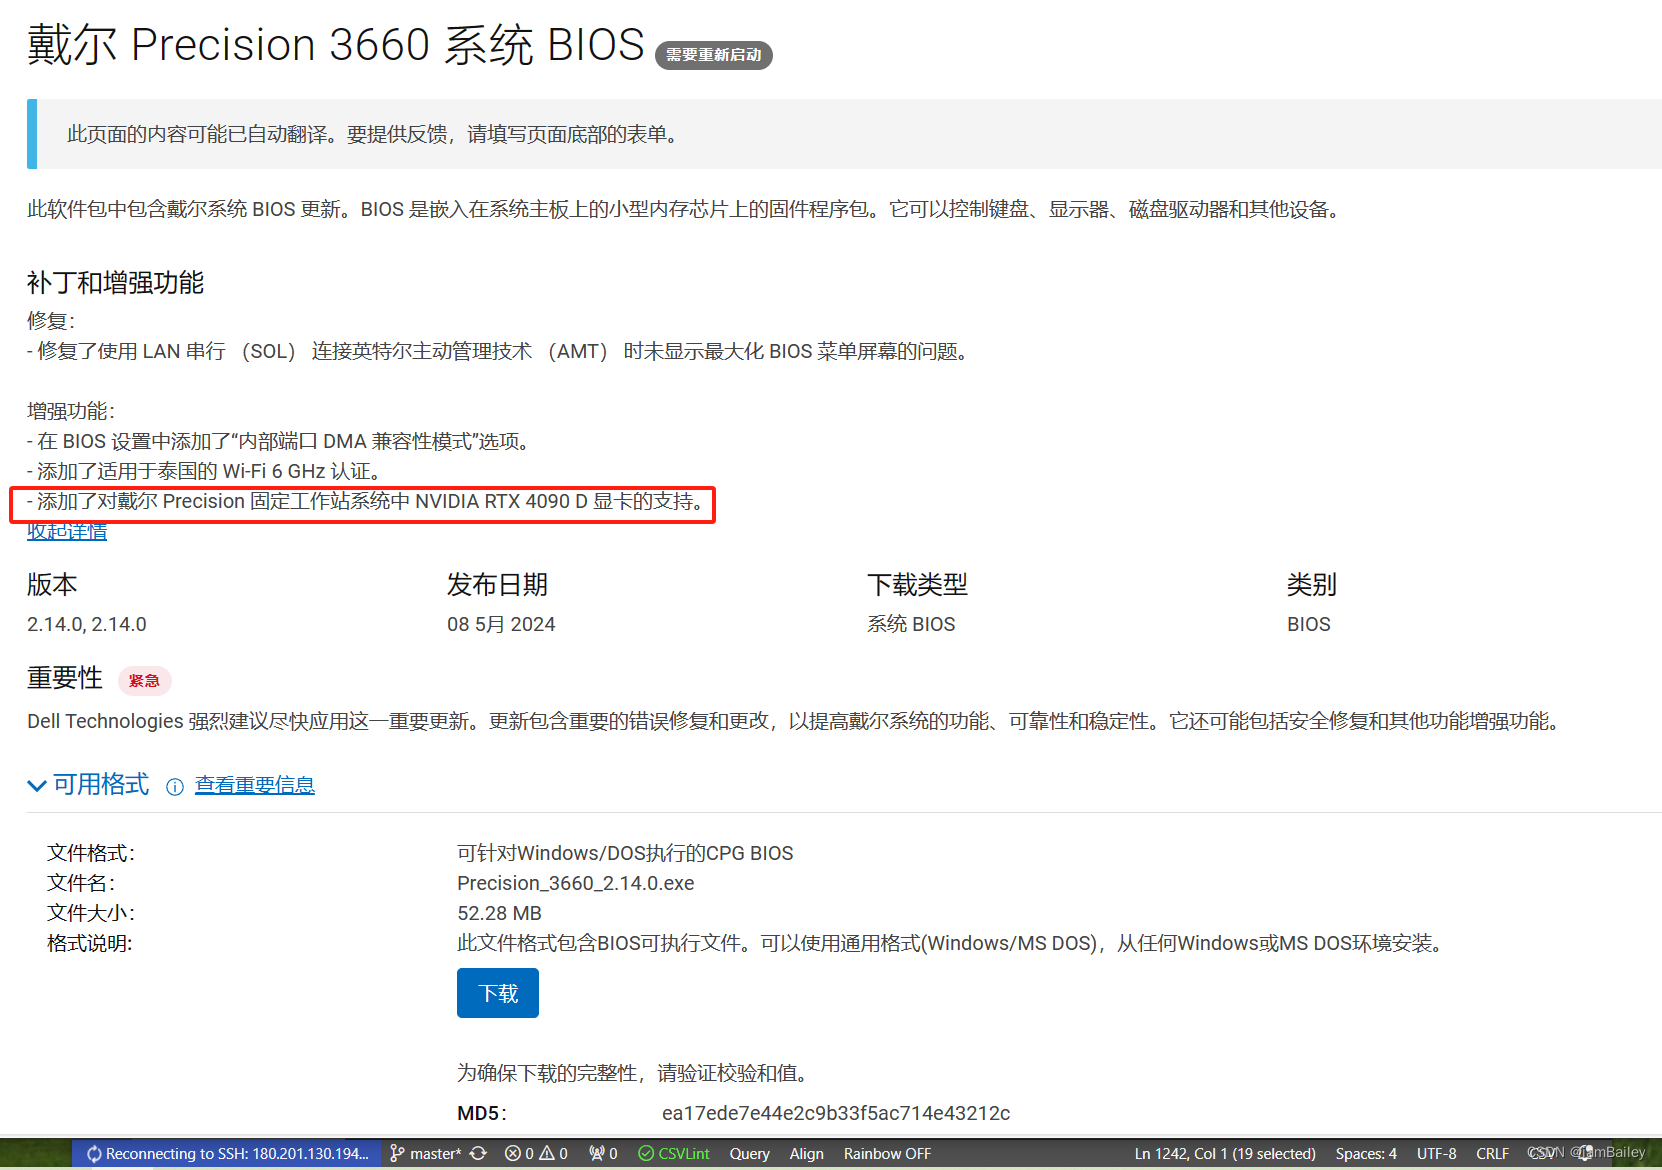Open errors and warnings counter
1662x1170 pixels.
(x=536, y=1153)
